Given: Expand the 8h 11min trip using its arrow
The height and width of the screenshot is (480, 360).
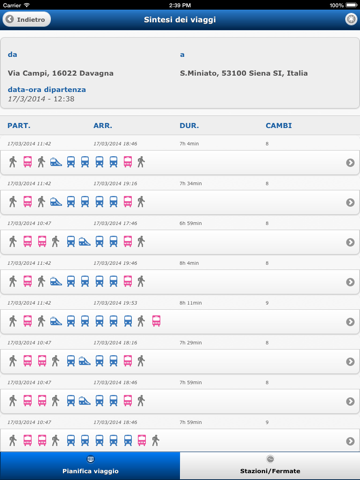Looking at the screenshot, I should [x=350, y=322].
